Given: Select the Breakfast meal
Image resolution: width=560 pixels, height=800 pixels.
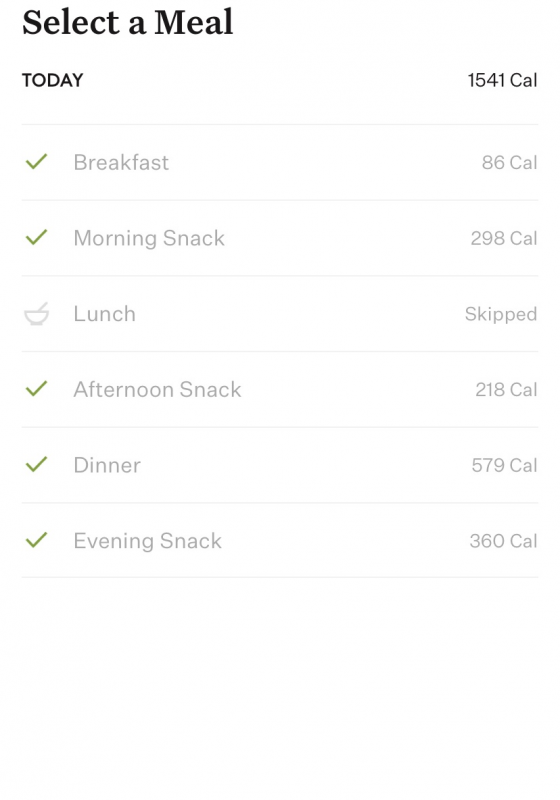Looking at the screenshot, I should [279, 162].
